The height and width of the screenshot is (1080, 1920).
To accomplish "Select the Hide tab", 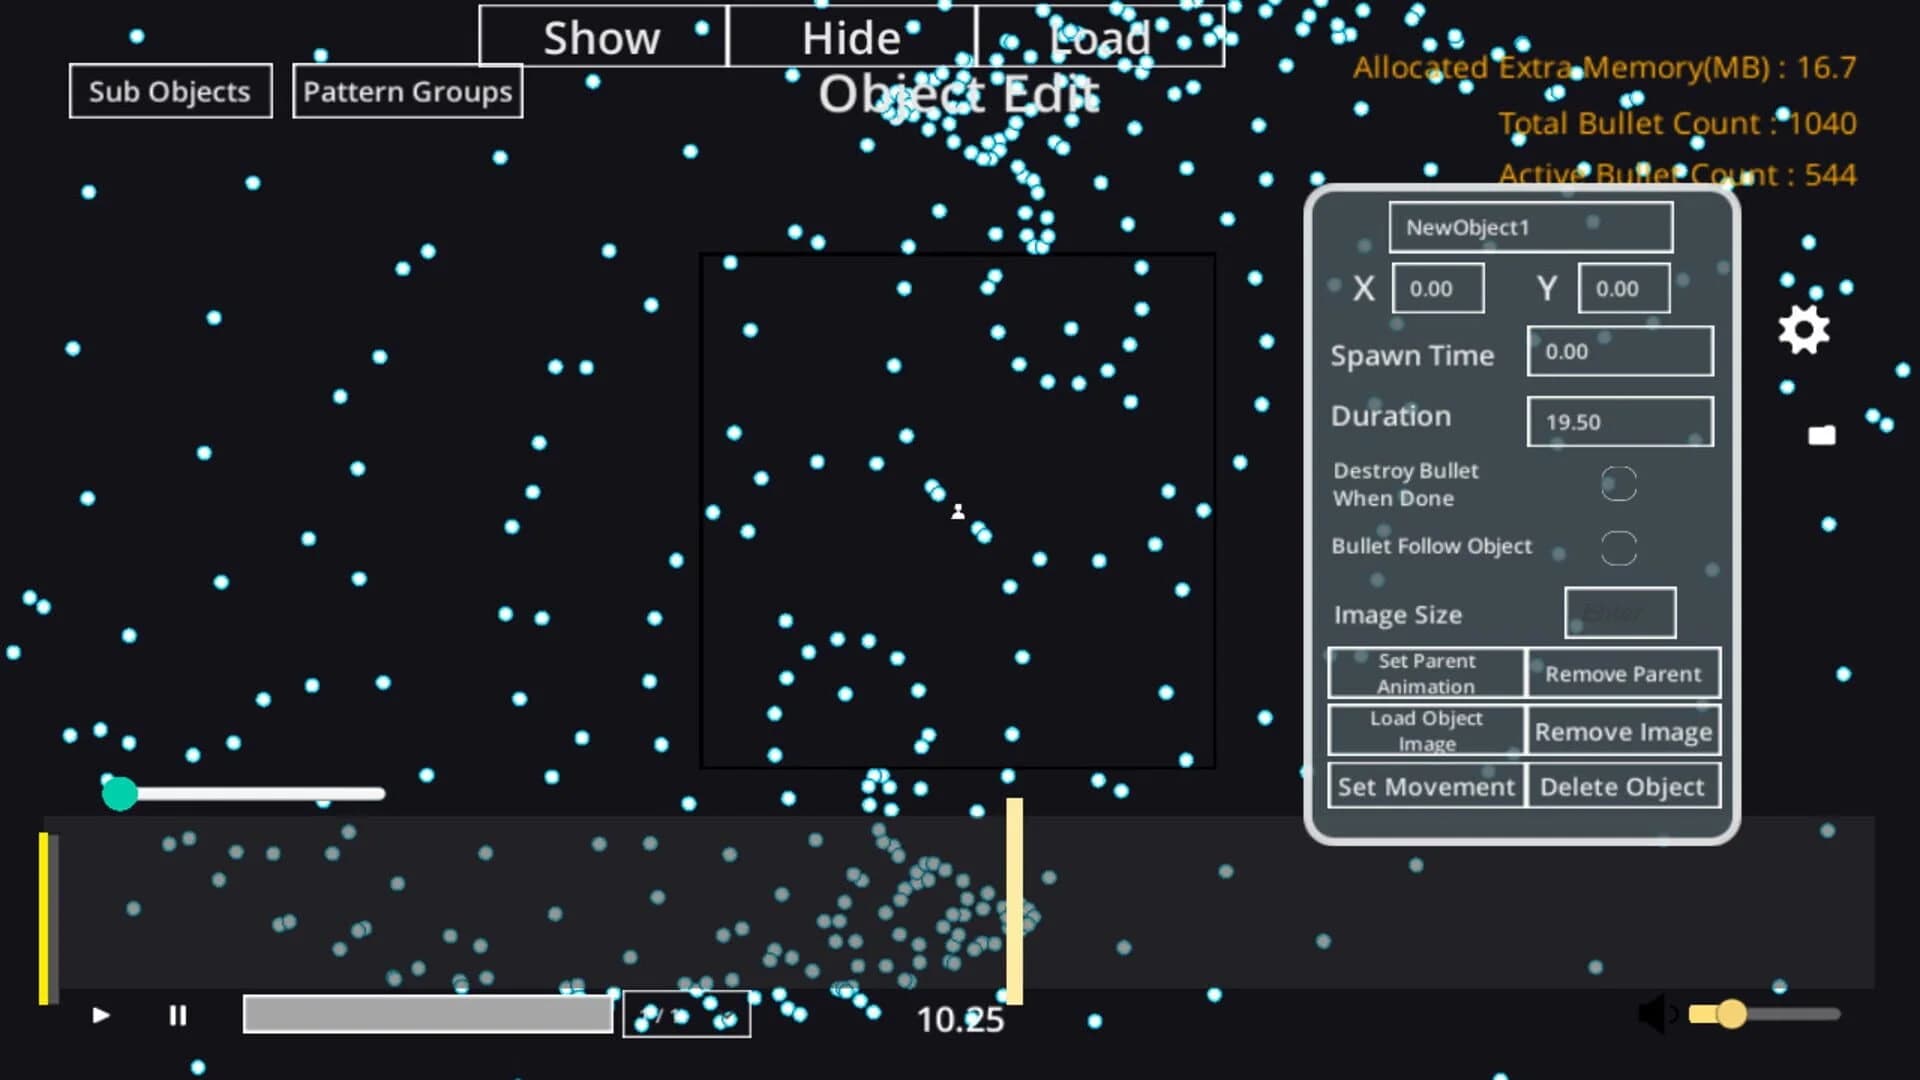I will [x=849, y=37].
